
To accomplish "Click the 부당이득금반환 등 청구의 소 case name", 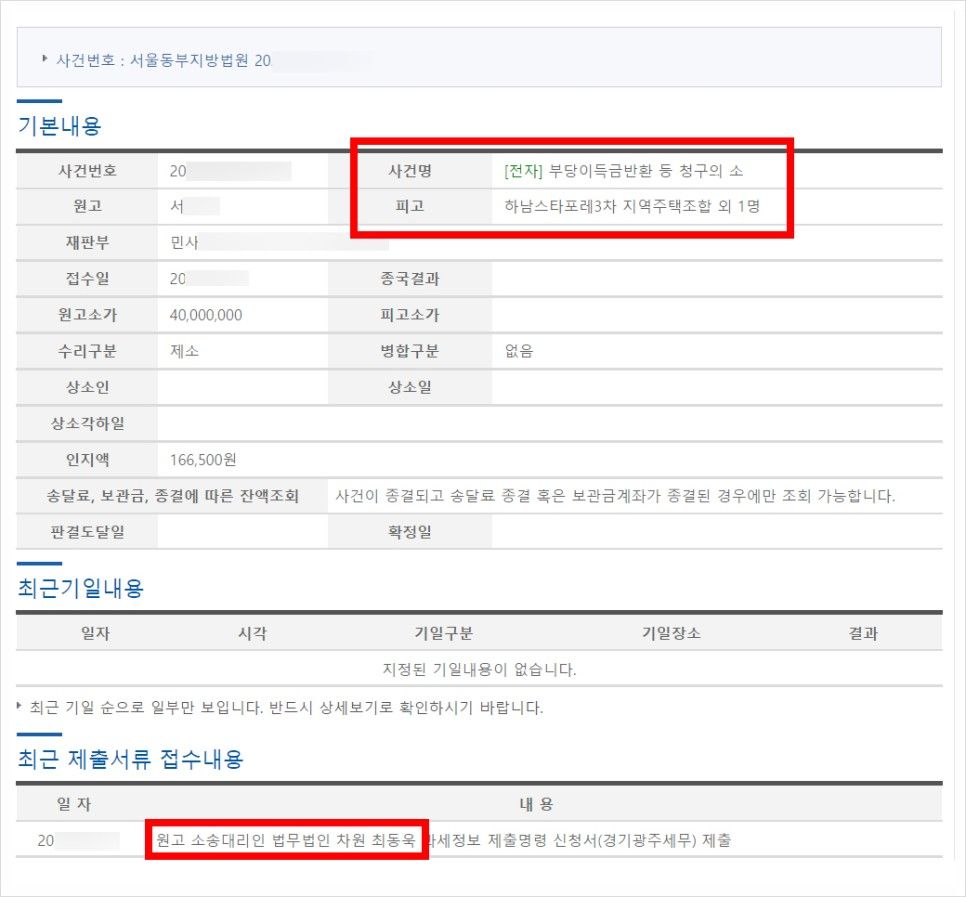I will pos(646,171).
